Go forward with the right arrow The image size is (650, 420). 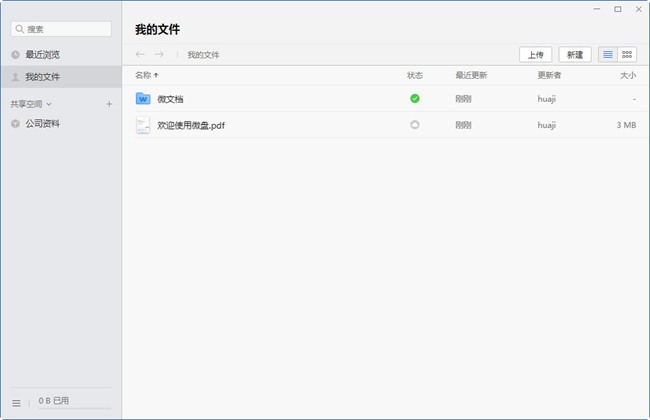coord(159,54)
